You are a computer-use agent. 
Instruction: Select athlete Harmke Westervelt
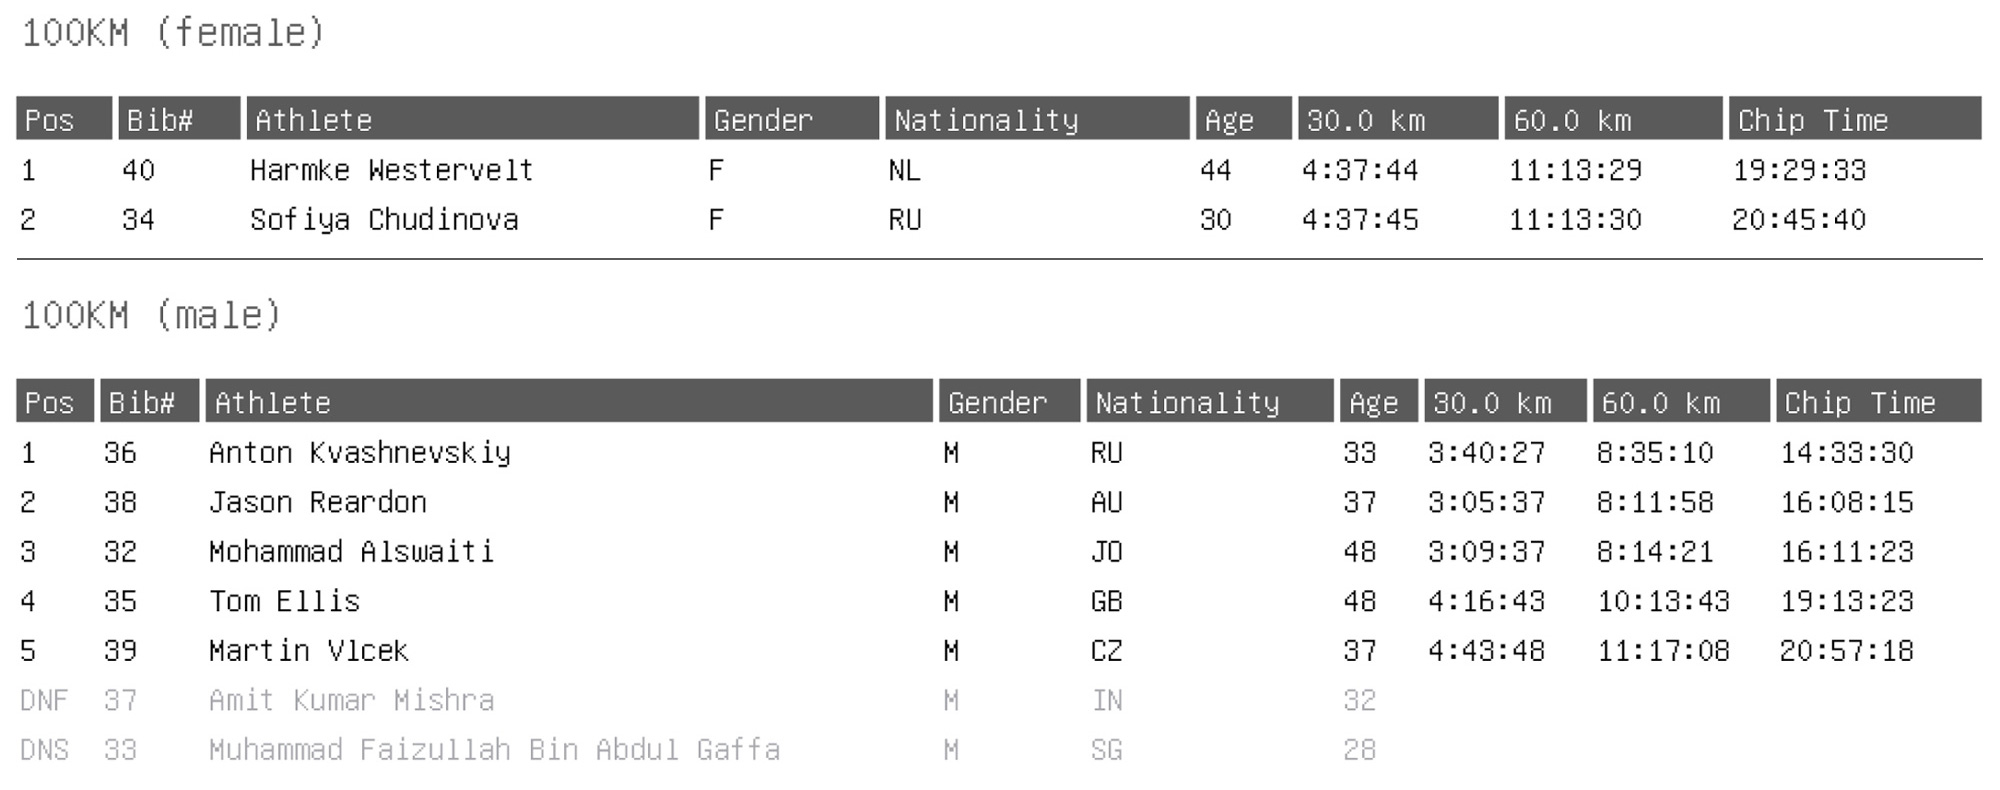tap(391, 170)
